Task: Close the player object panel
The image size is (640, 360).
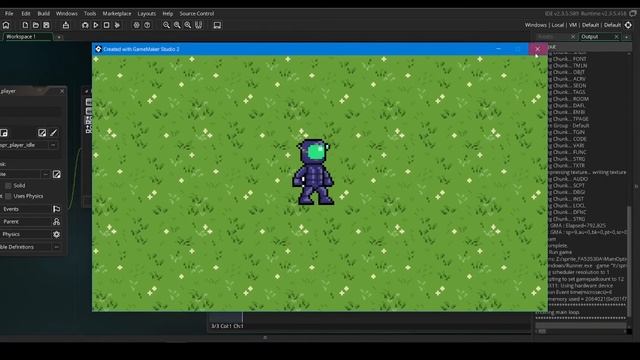Action: (62, 91)
